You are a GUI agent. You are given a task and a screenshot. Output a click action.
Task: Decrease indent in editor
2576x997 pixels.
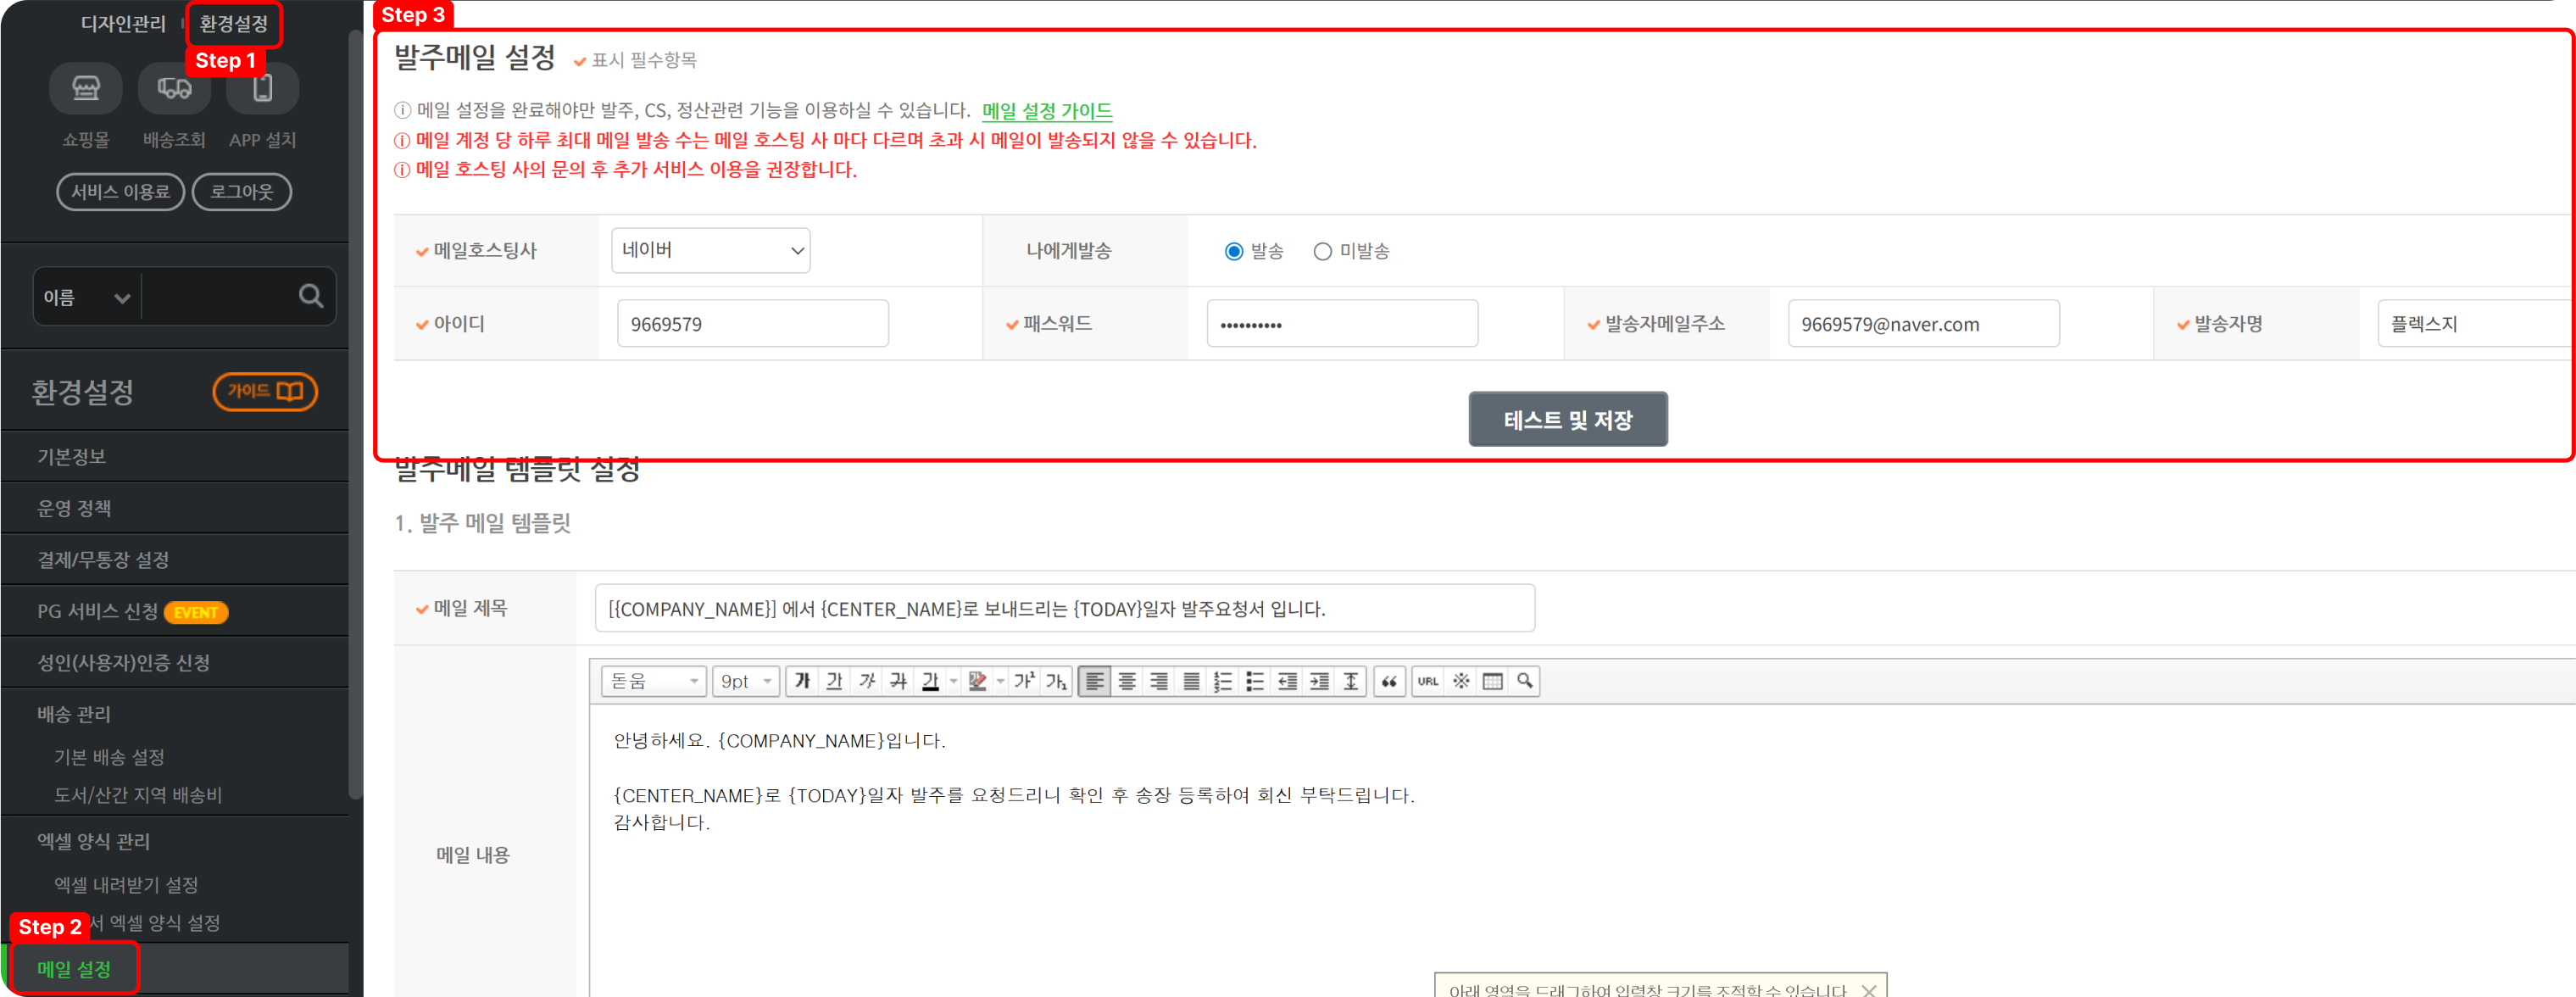tap(1287, 681)
